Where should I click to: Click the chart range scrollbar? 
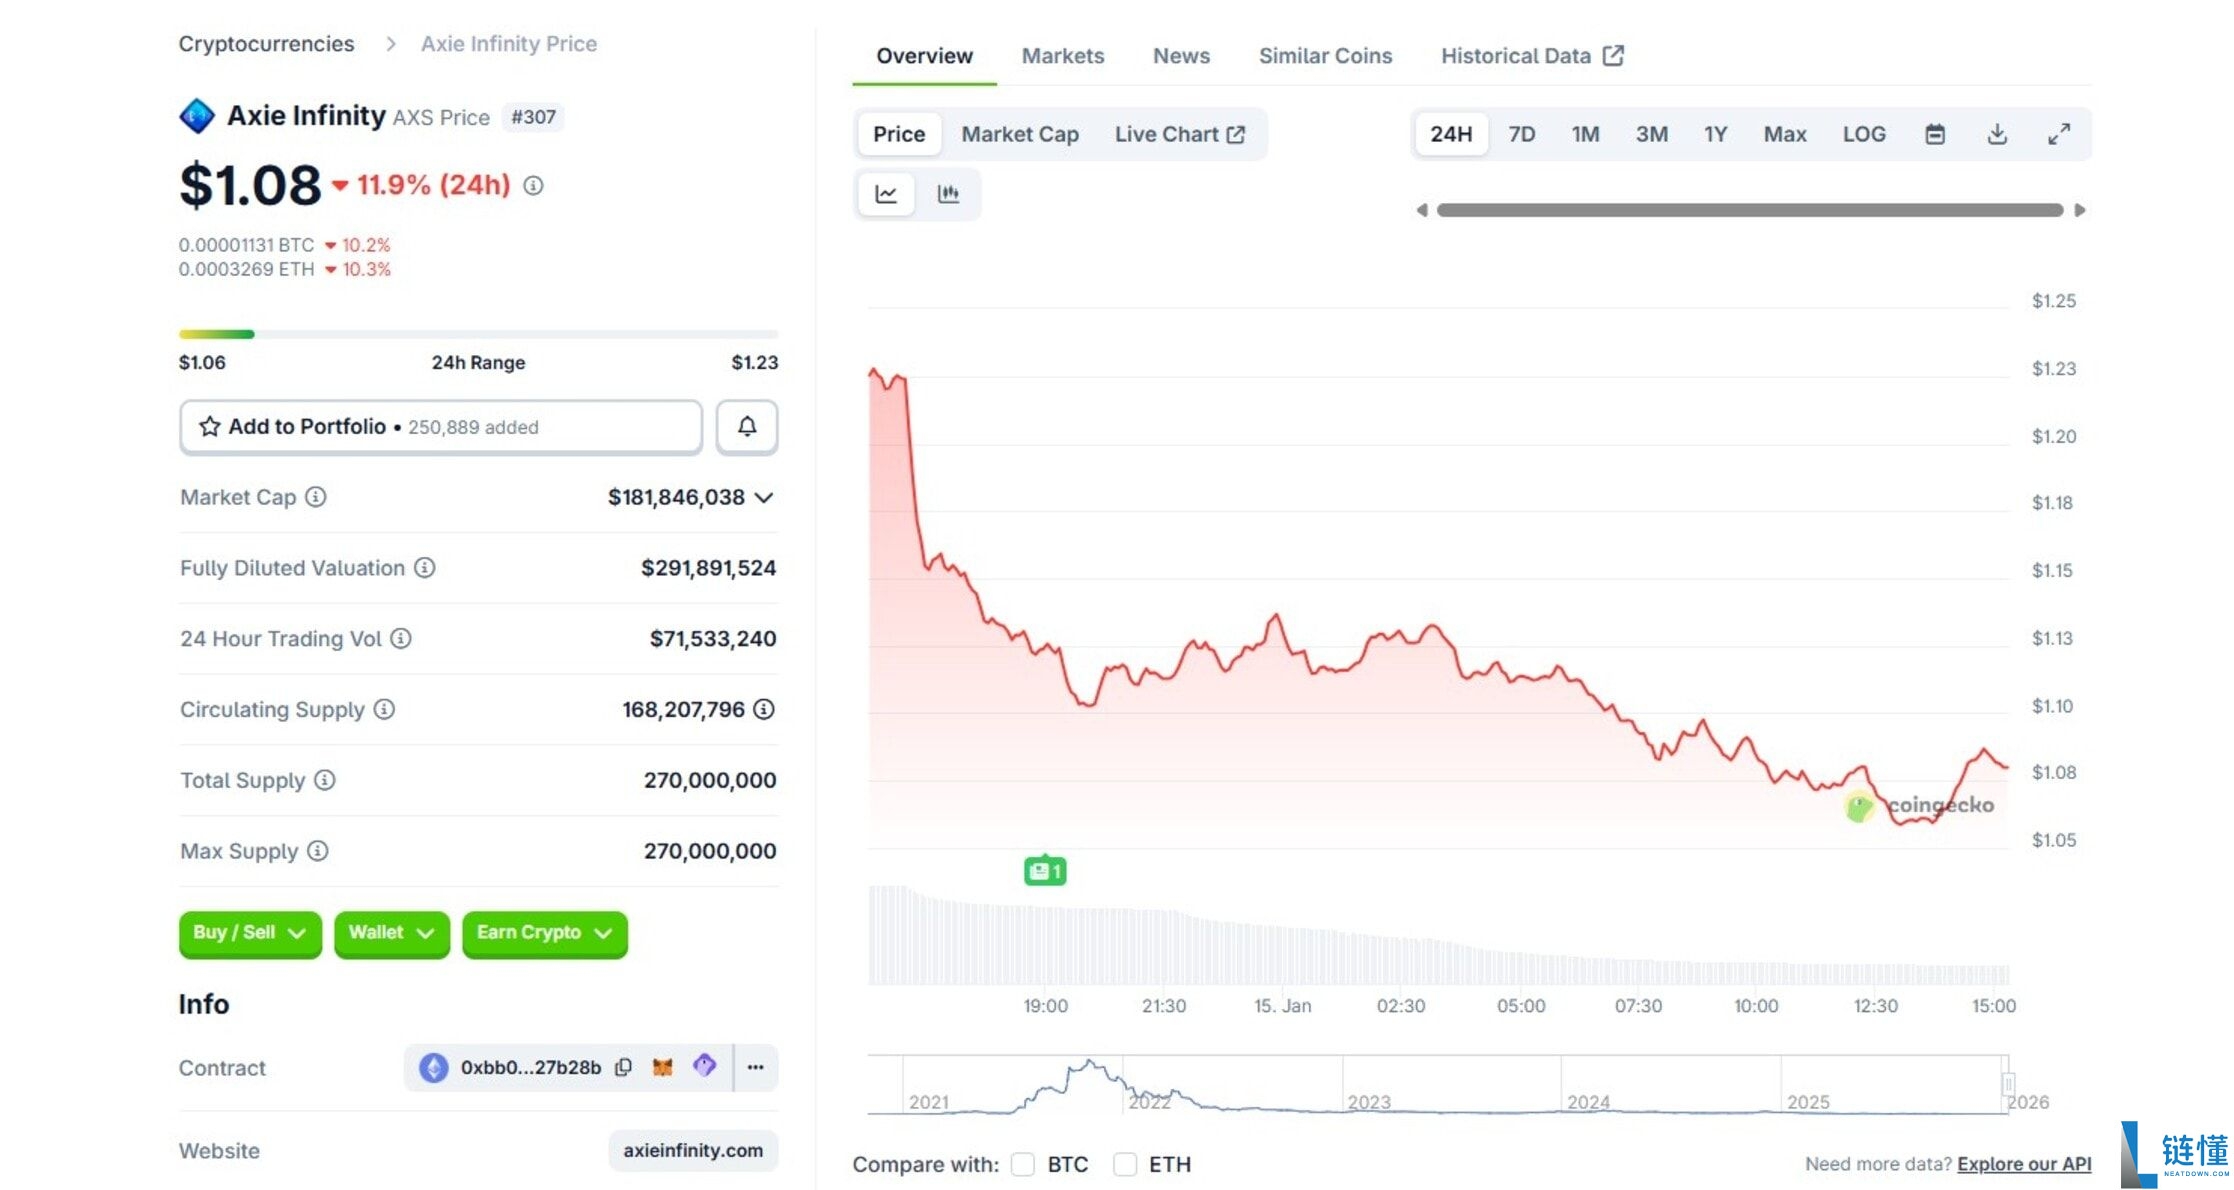tap(1750, 210)
